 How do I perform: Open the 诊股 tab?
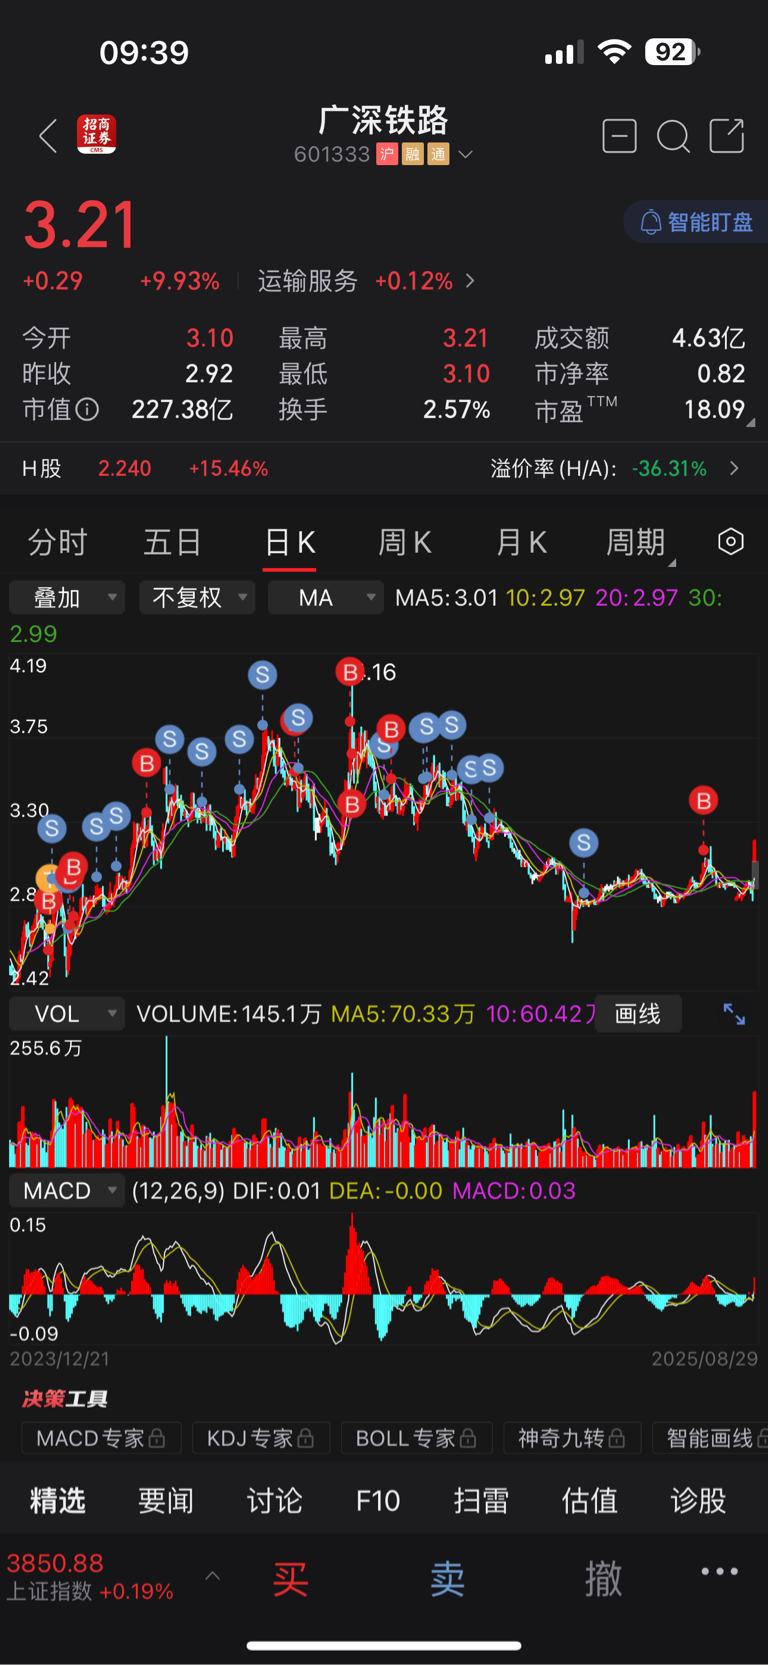pos(698,1500)
